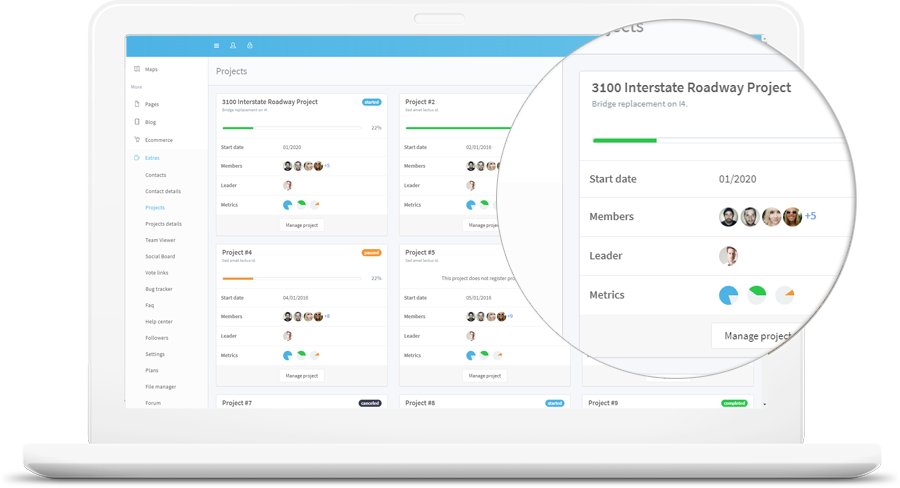Open Forum from sidebar

(x=153, y=403)
